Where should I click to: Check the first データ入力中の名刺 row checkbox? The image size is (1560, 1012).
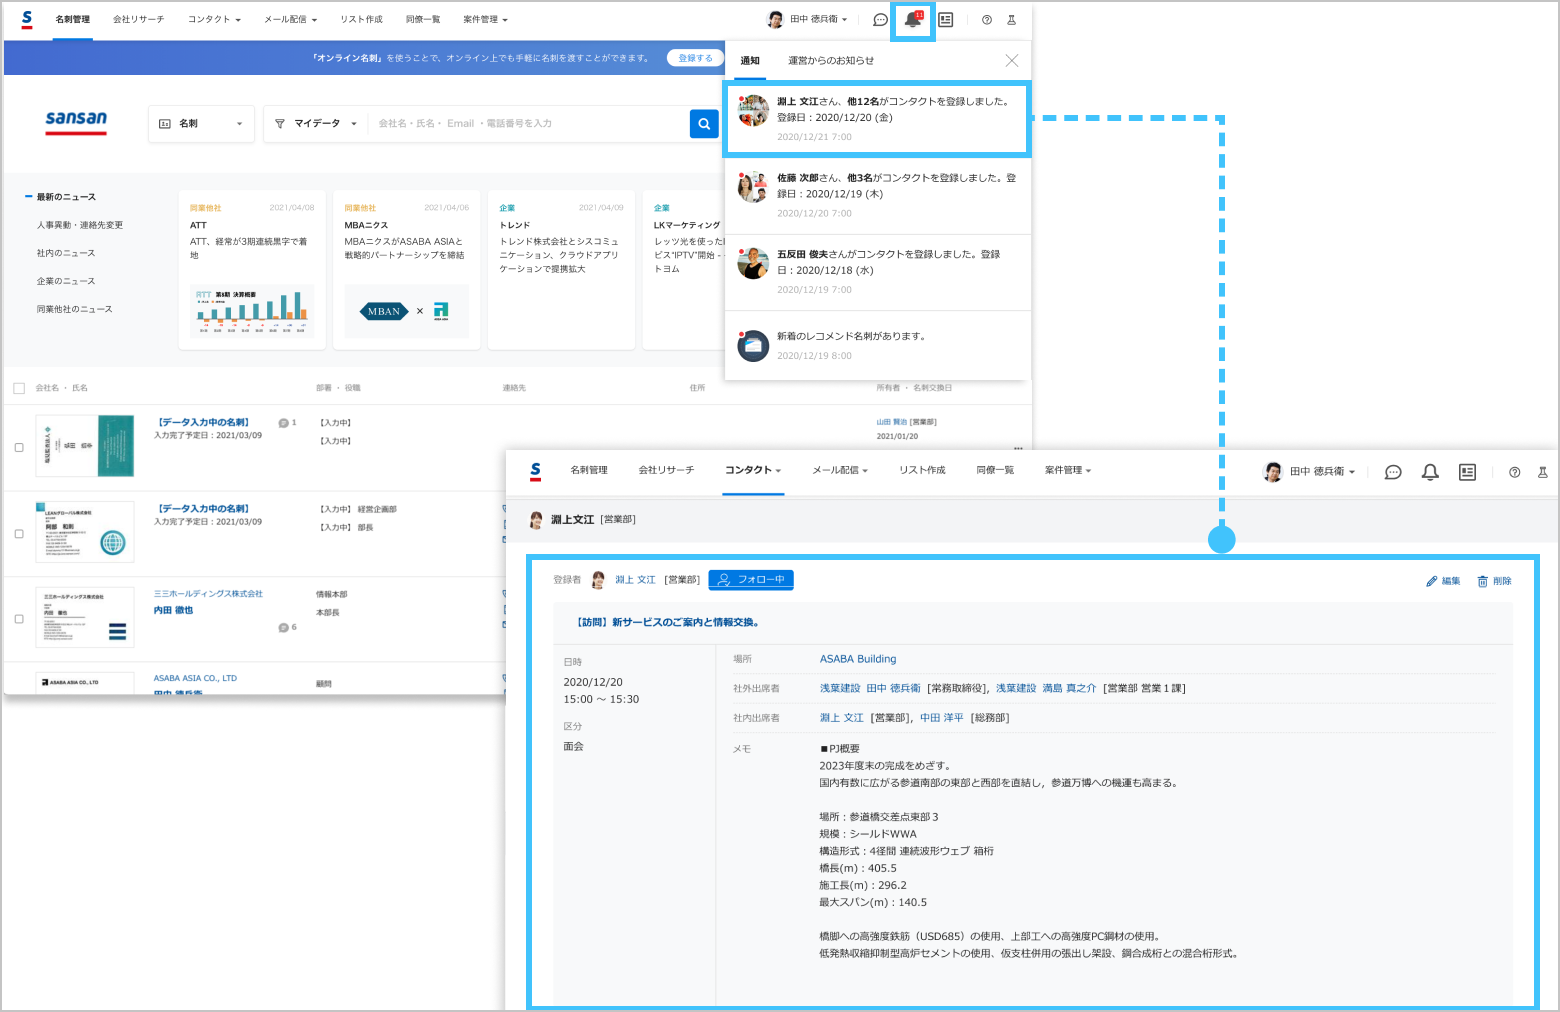click(x=19, y=448)
